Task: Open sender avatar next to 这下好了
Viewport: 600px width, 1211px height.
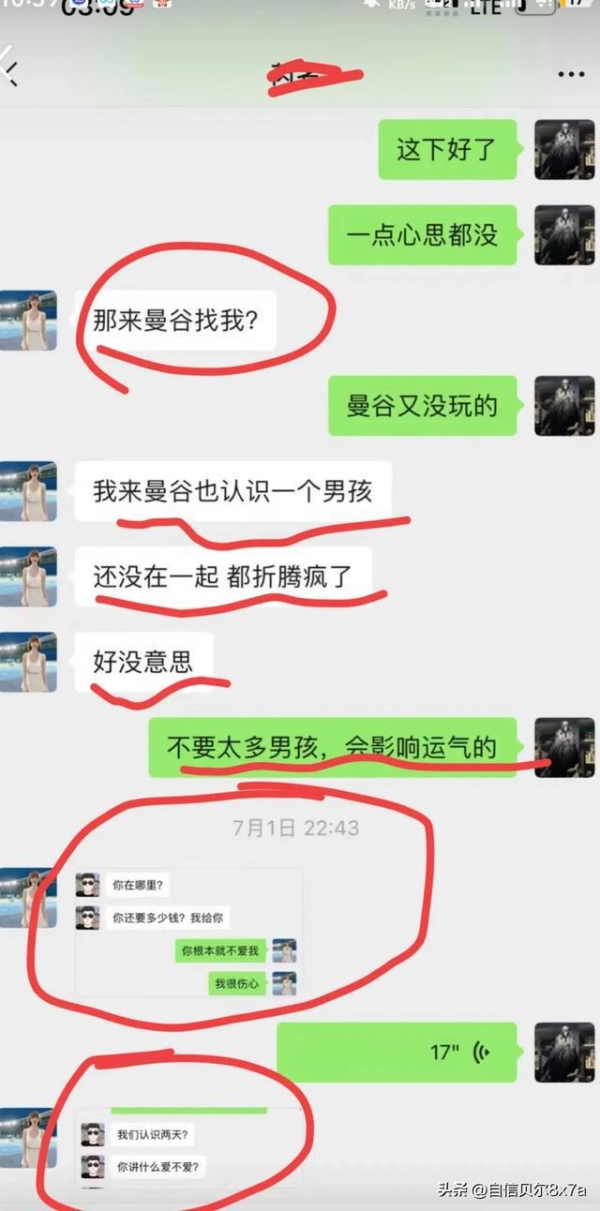Action: pos(564,150)
